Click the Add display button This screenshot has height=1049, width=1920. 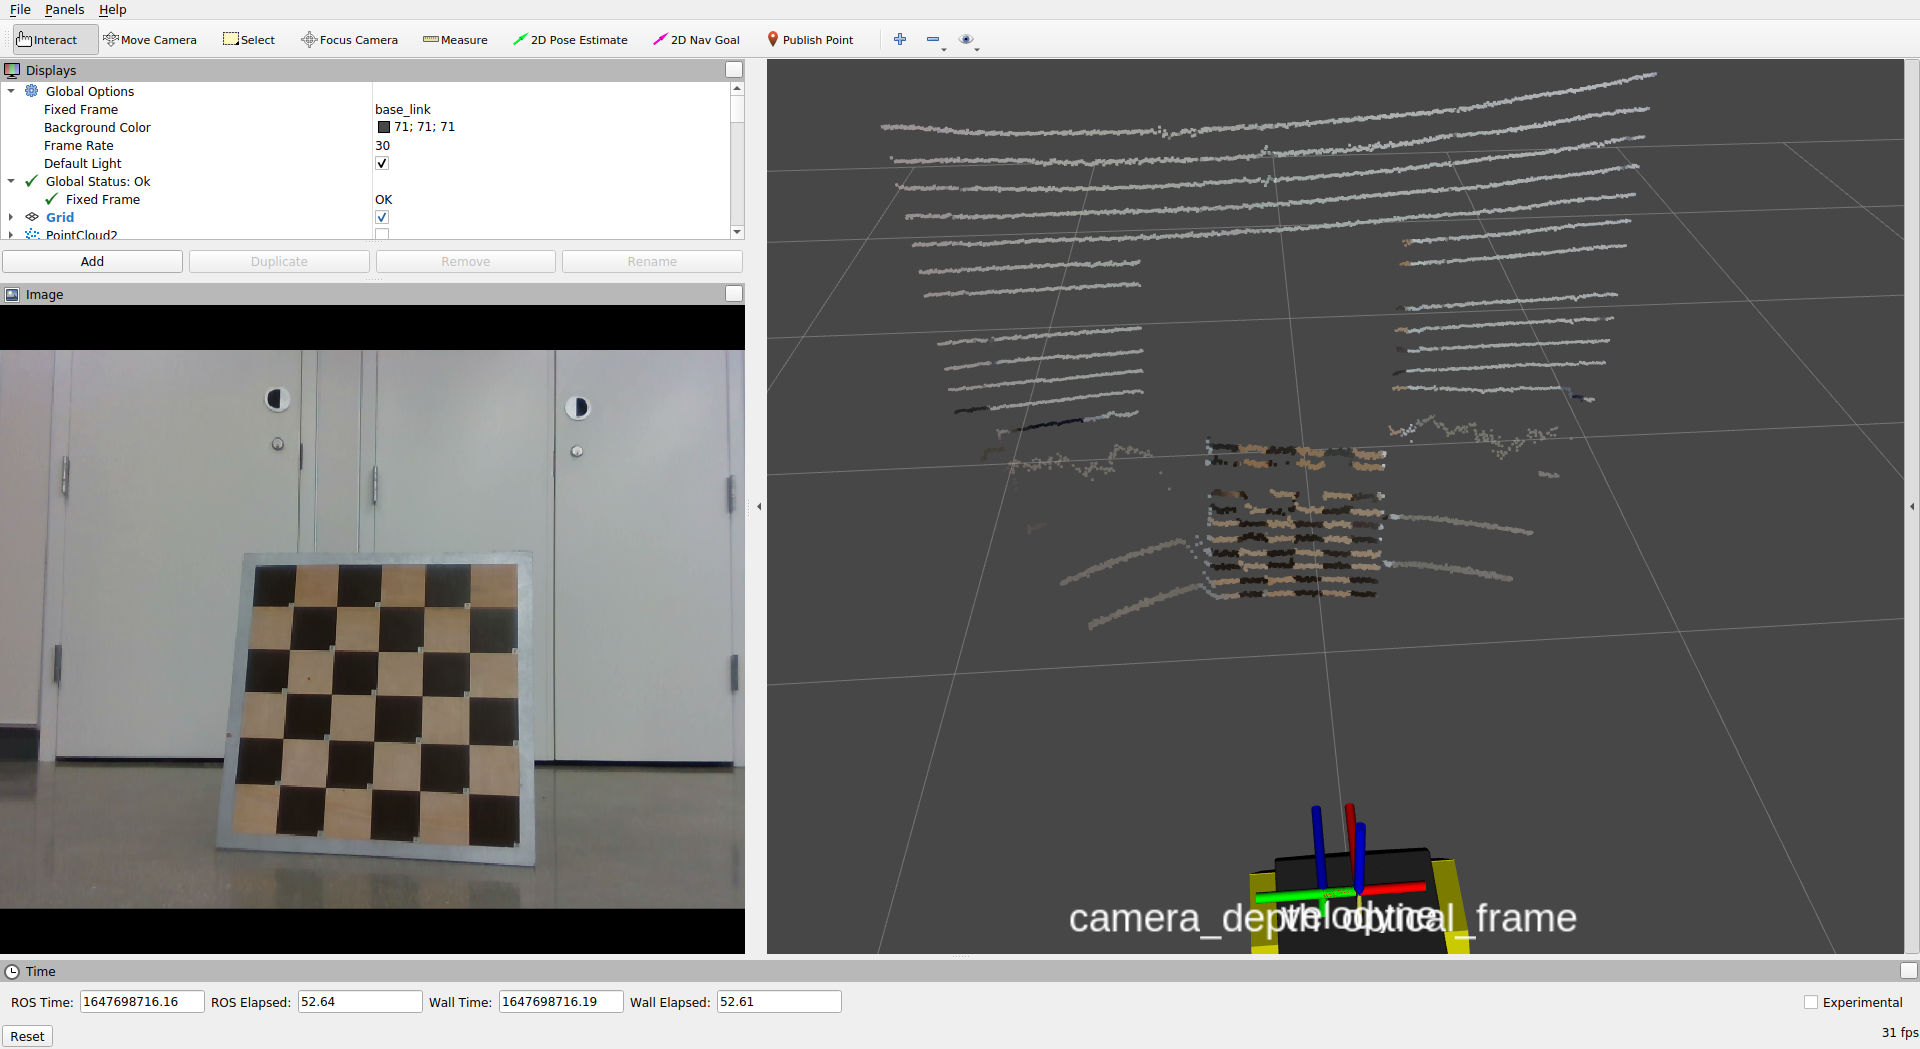click(x=92, y=261)
